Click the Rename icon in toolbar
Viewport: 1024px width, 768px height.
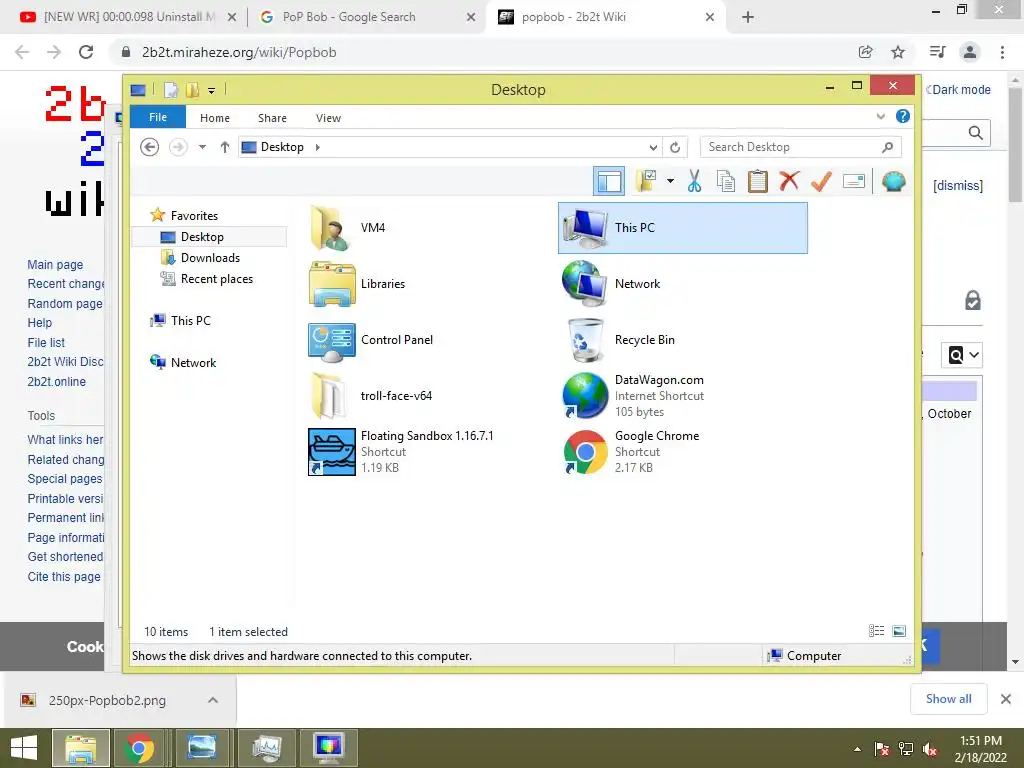(854, 181)
